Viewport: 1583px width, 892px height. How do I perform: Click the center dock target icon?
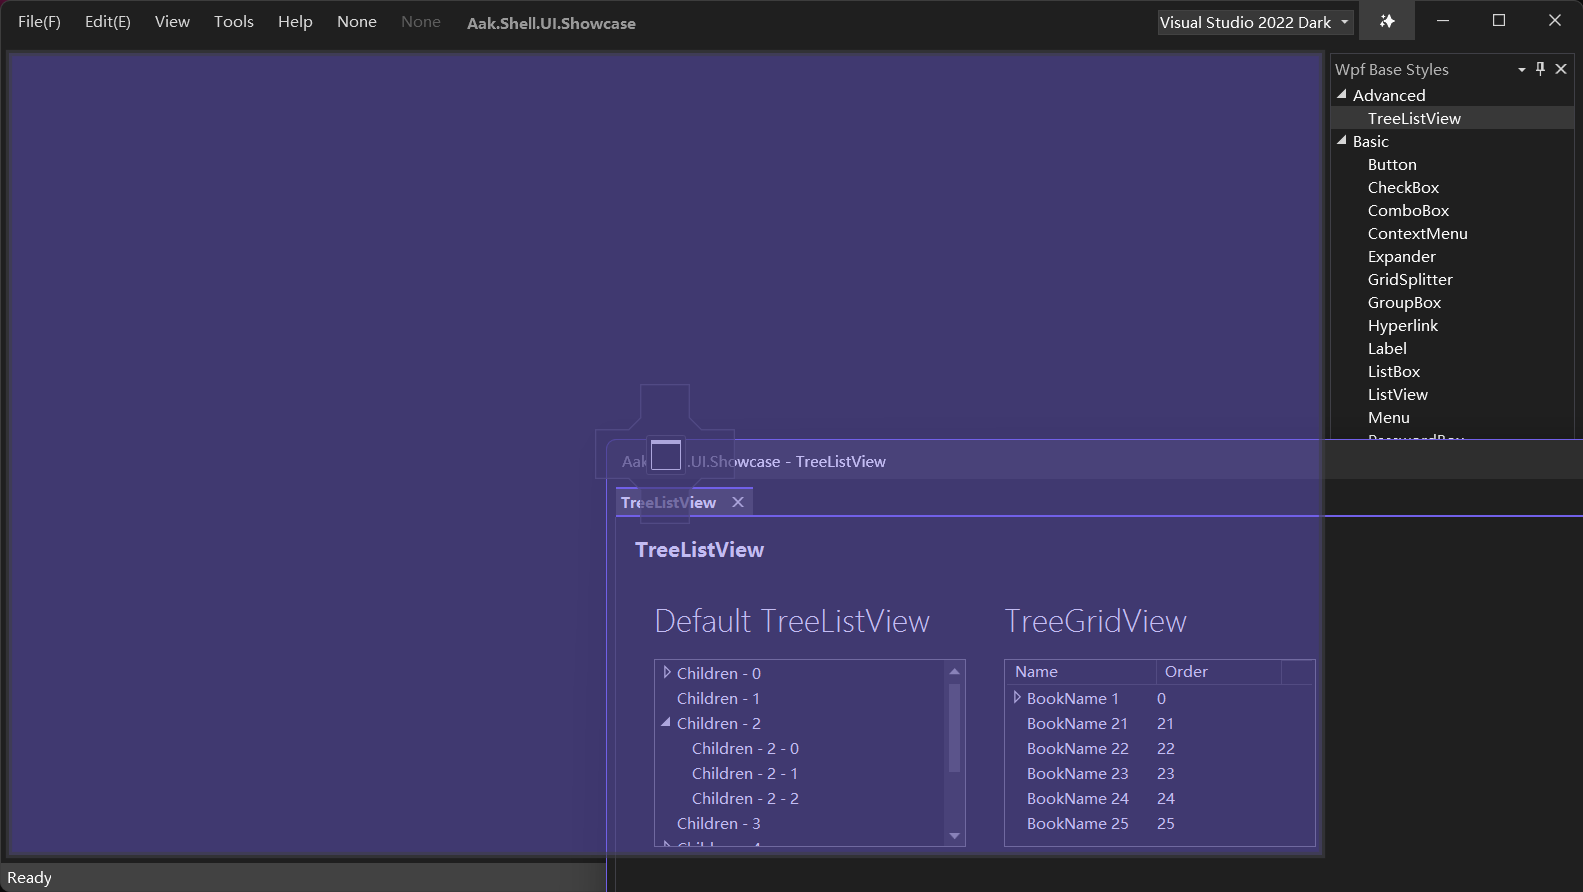tap(666, 455)
